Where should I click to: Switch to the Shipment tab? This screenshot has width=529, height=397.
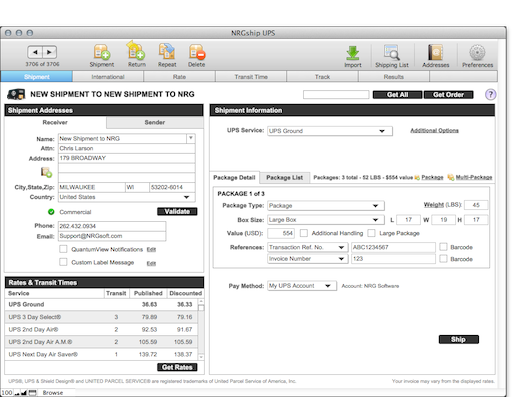point(36,77)
